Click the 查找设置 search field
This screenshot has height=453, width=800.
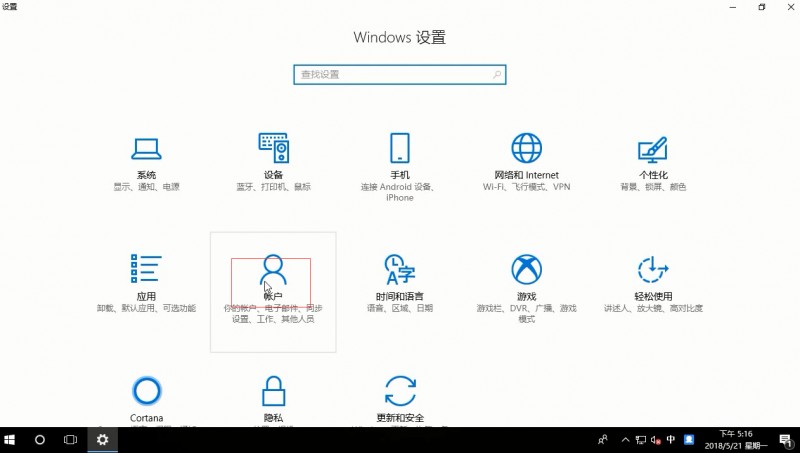pyautogui.click(x=399, y=74)
